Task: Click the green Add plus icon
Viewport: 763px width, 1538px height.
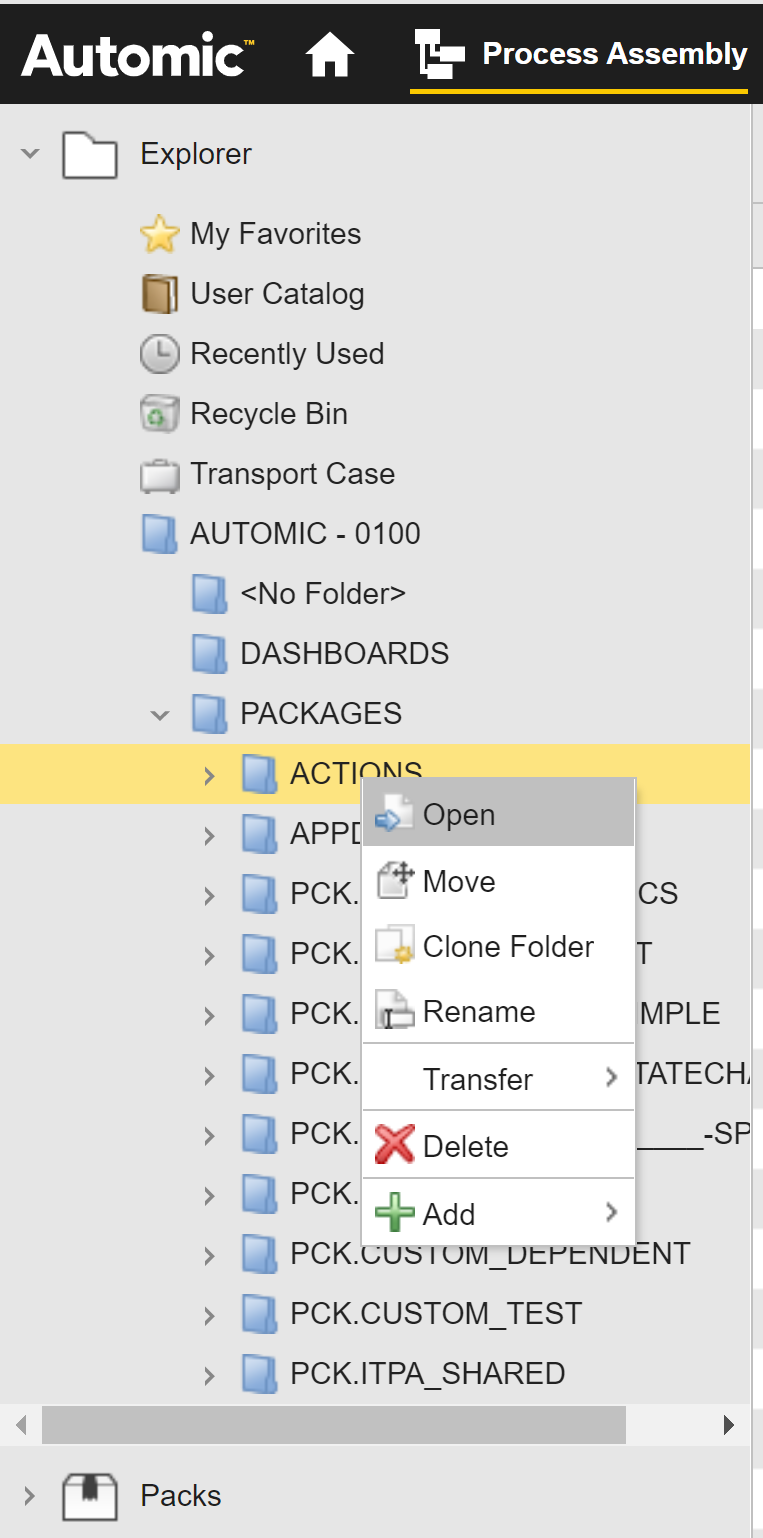Action: coord(394,1213)
